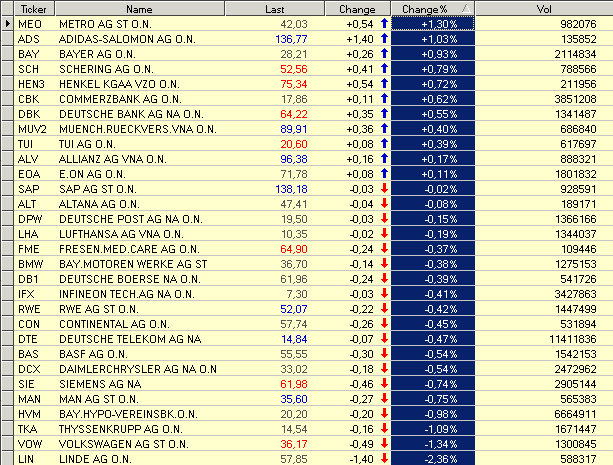
Task: Sort by the Last column header
Action: click(x=275, y=9)
